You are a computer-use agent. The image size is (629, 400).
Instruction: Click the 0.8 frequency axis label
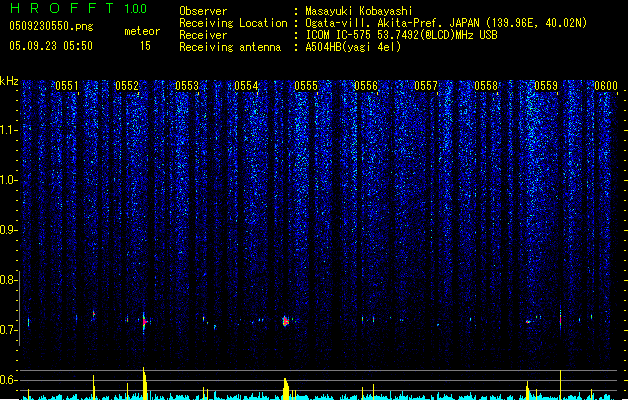click(x=8, y=280)
